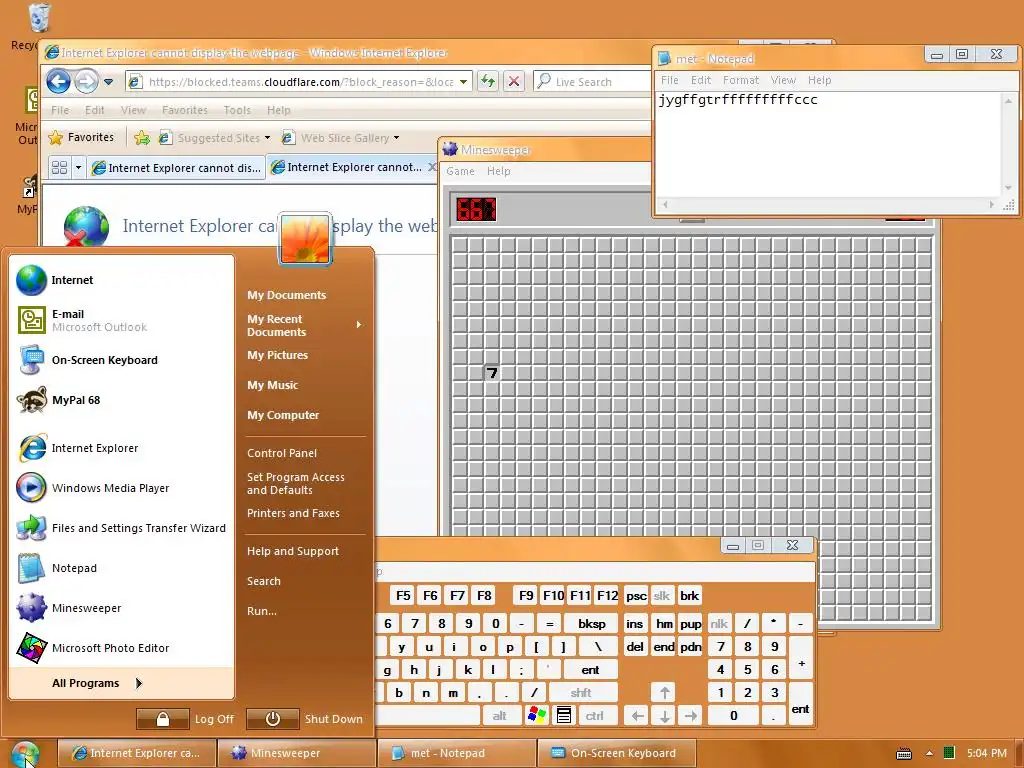Expand the All Programs list
The height and width of the screenshot is (768, 1024).
121,683
